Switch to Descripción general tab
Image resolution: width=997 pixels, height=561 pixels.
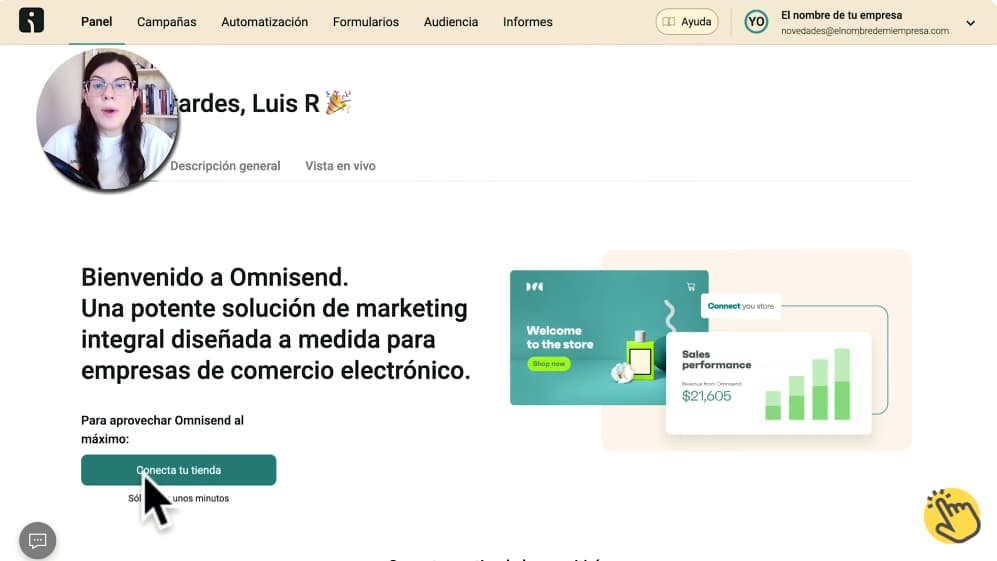click(x=225, y=166)
